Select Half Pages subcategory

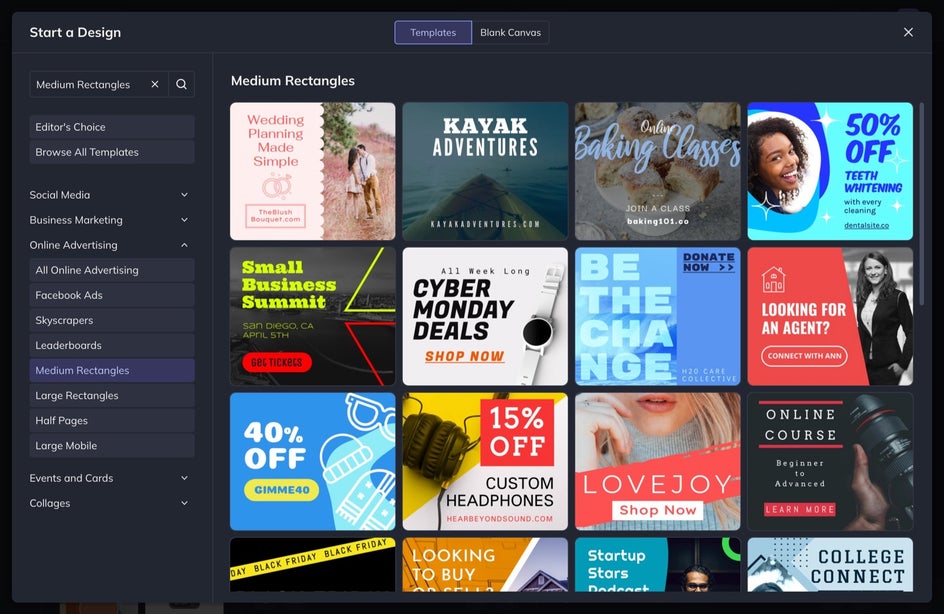112,421
